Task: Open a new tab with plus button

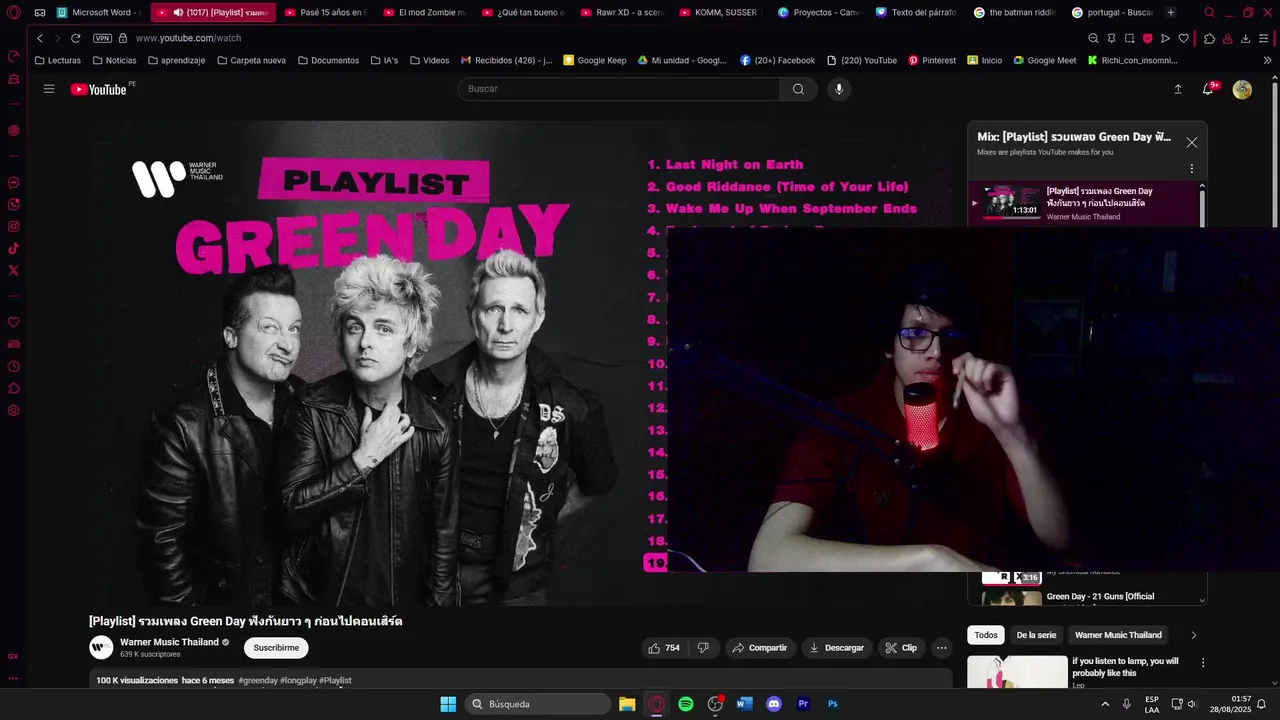Action: [x=1171, y=13]
